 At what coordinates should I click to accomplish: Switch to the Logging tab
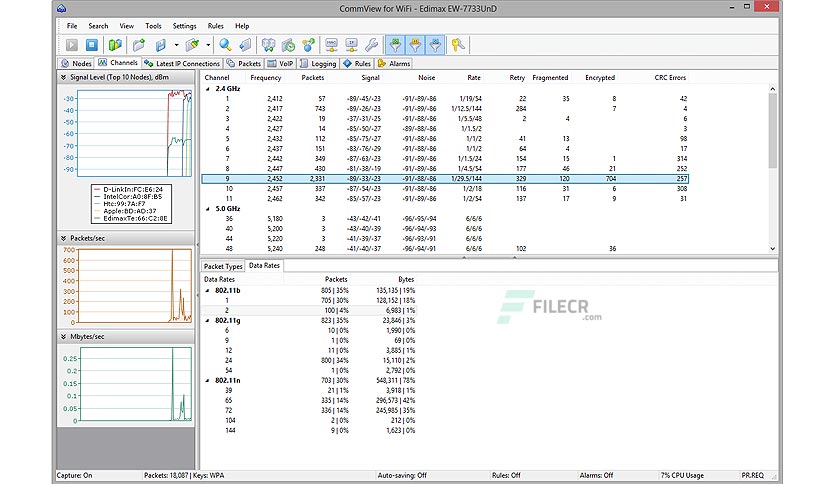coord(318,63)
